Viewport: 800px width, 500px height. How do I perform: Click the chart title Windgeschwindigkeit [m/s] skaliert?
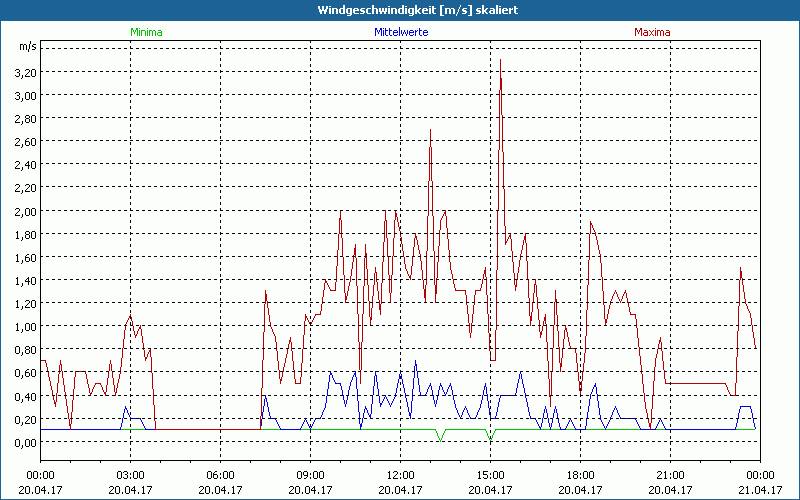point(400,10)
